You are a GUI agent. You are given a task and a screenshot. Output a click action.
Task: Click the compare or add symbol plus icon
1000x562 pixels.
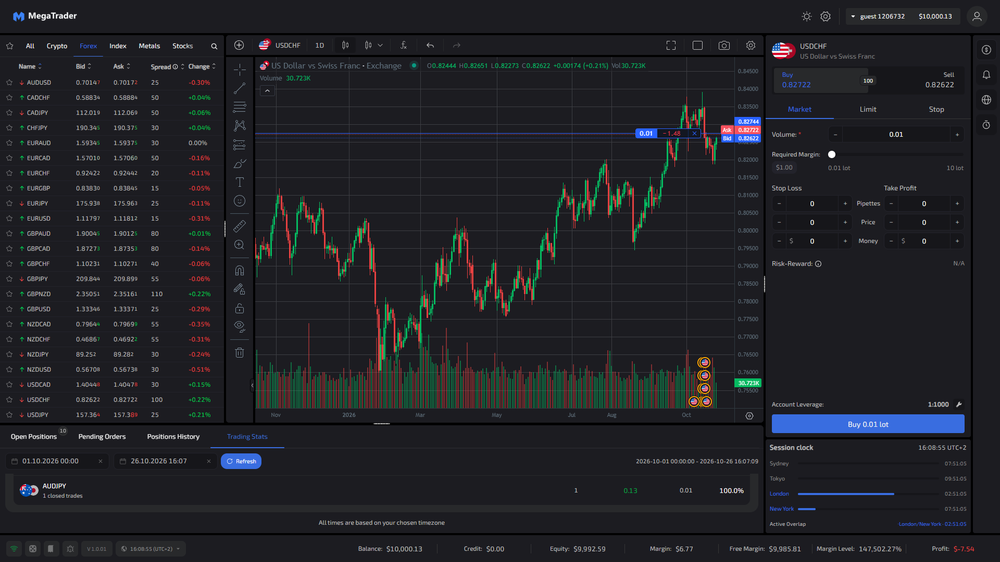click(x=239, y=45)
